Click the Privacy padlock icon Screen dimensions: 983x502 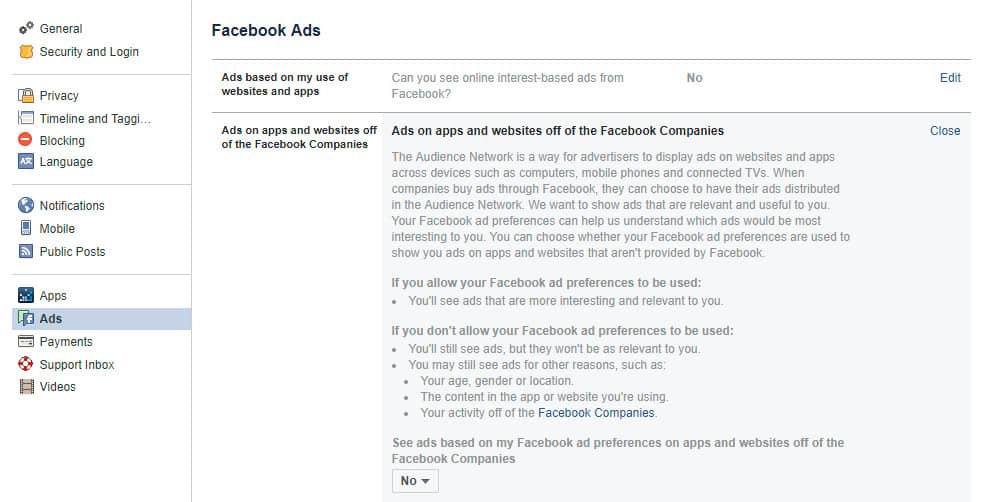pos(26,96)
